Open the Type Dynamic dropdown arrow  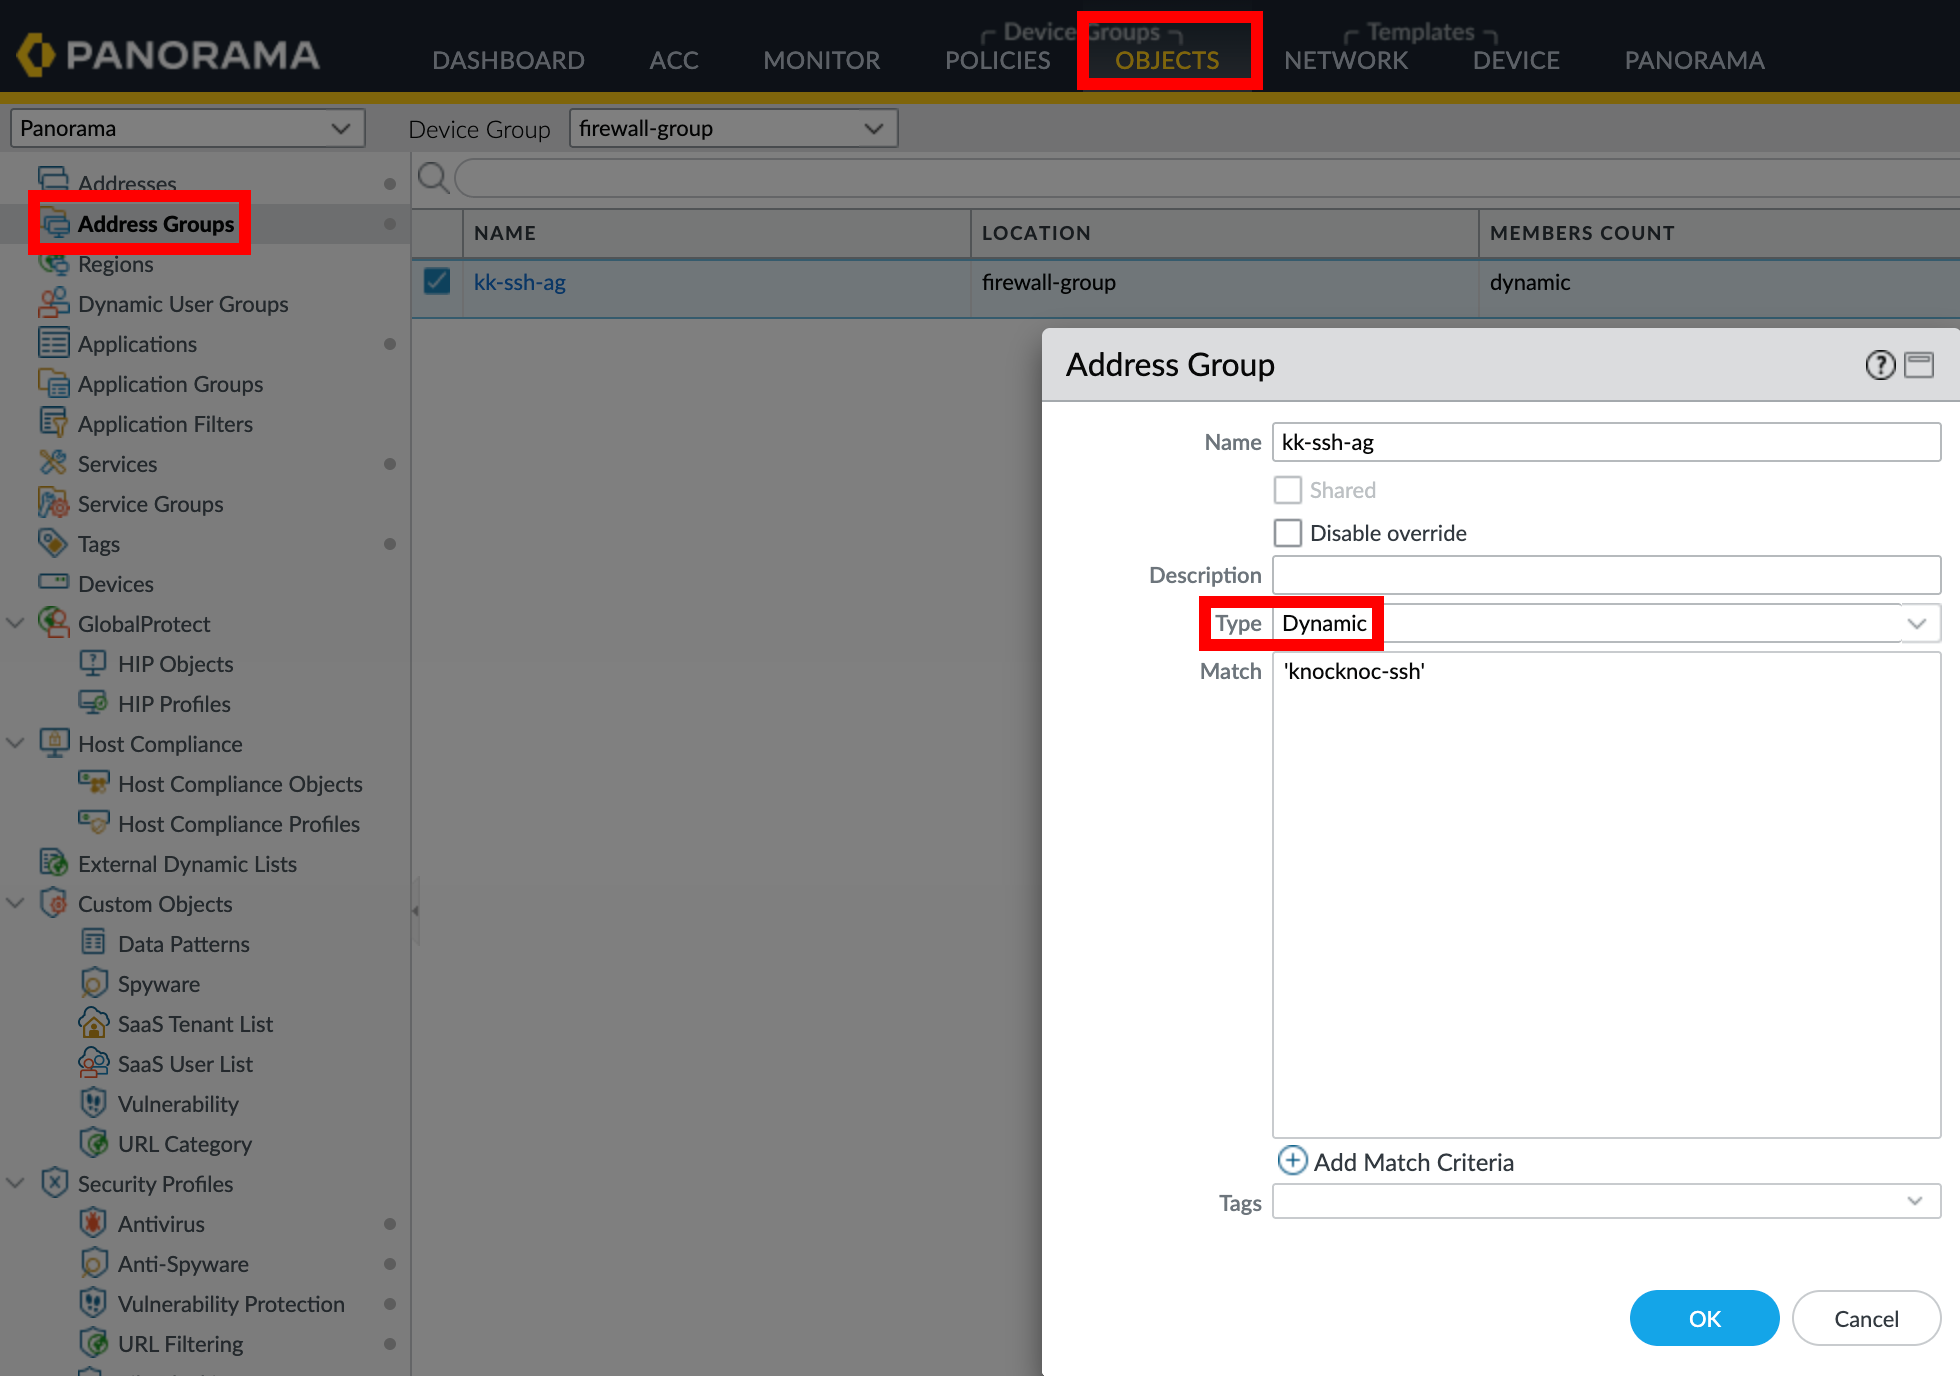coord(1916,624)
